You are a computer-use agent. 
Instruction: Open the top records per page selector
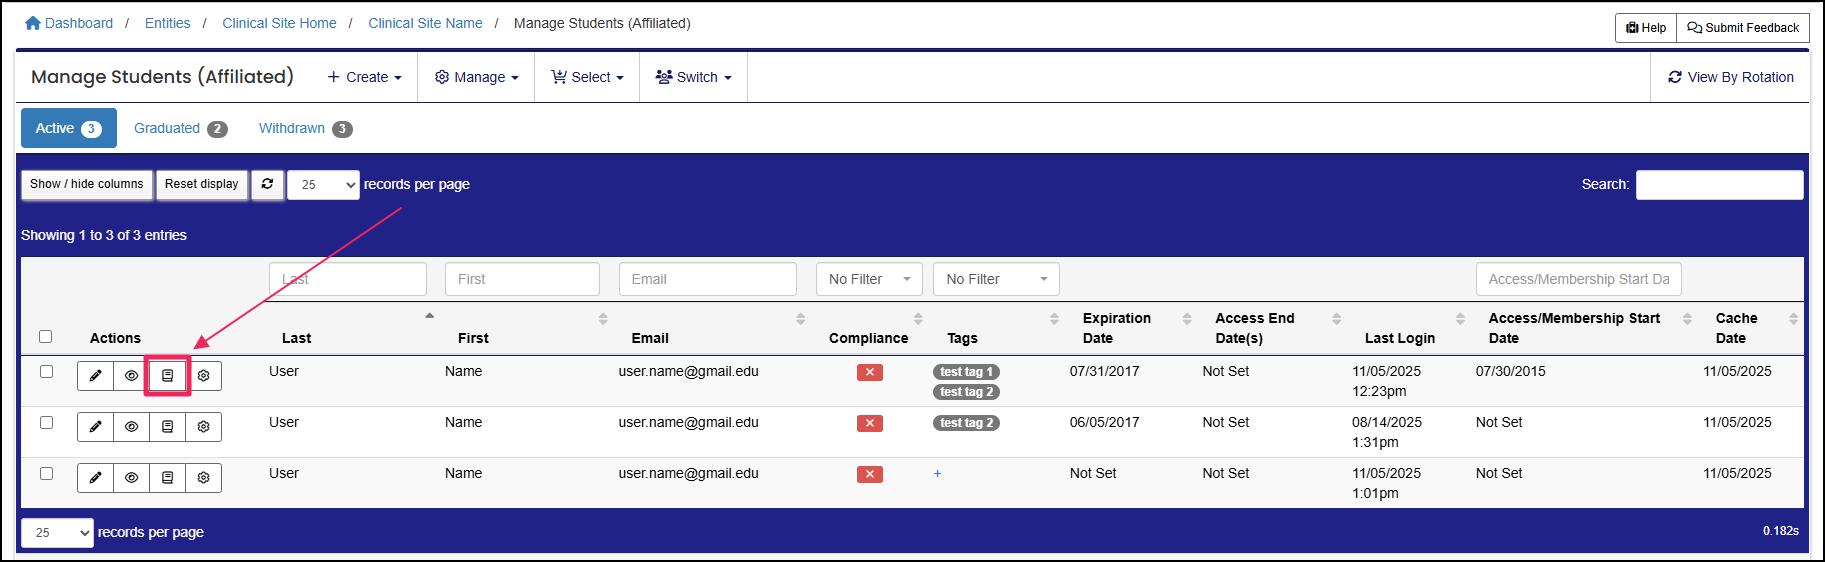point(323,185)
